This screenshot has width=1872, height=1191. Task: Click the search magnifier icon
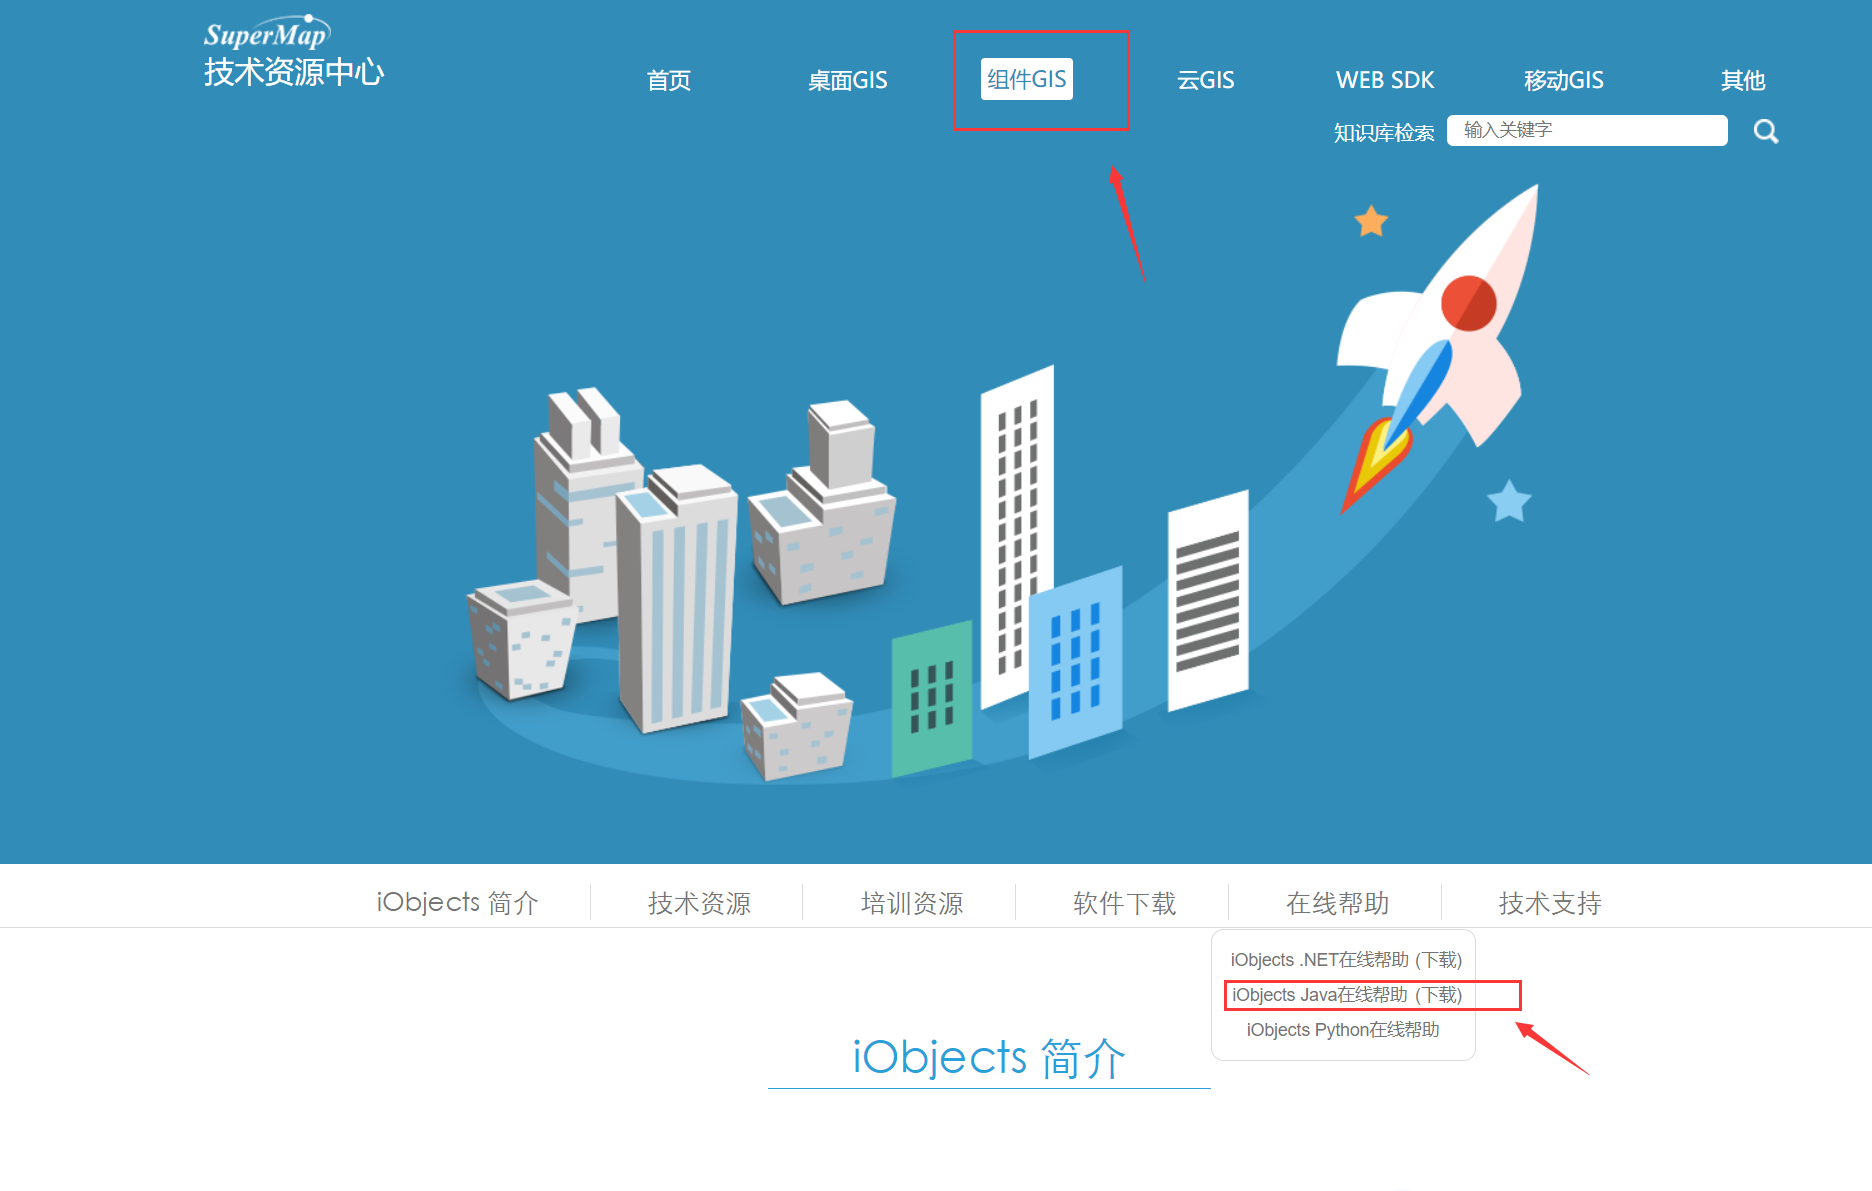coord(1766,131)
